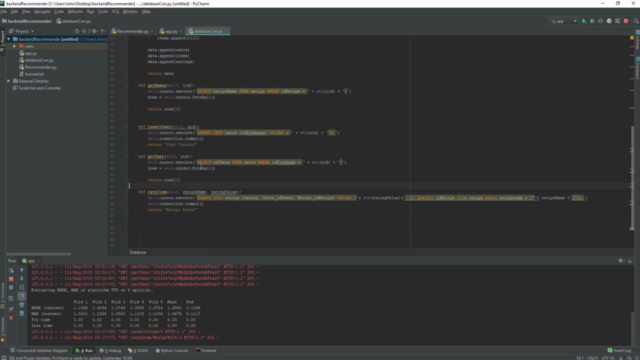Toggle soft-wrap in the Run console
This screenshot has height=360, width=640.
pyautogui.click(x=22, y=287)
